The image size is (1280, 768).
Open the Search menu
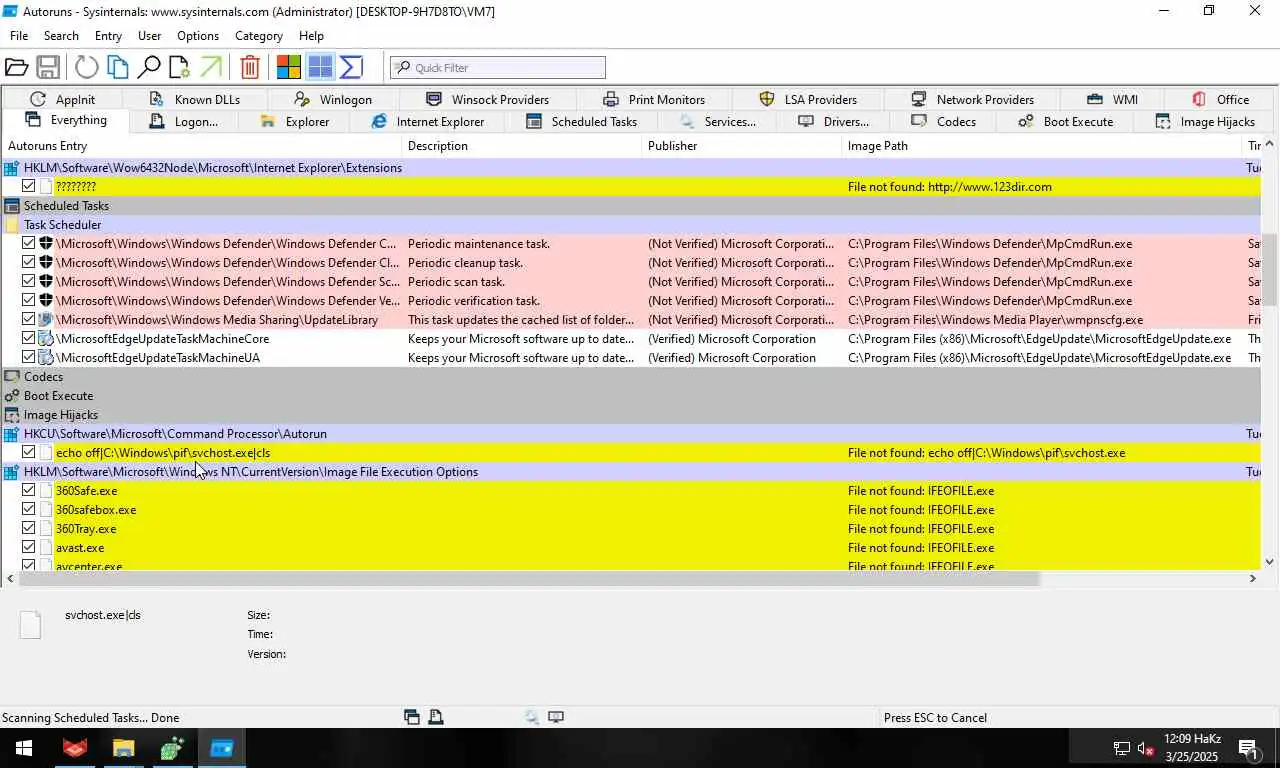61,35
